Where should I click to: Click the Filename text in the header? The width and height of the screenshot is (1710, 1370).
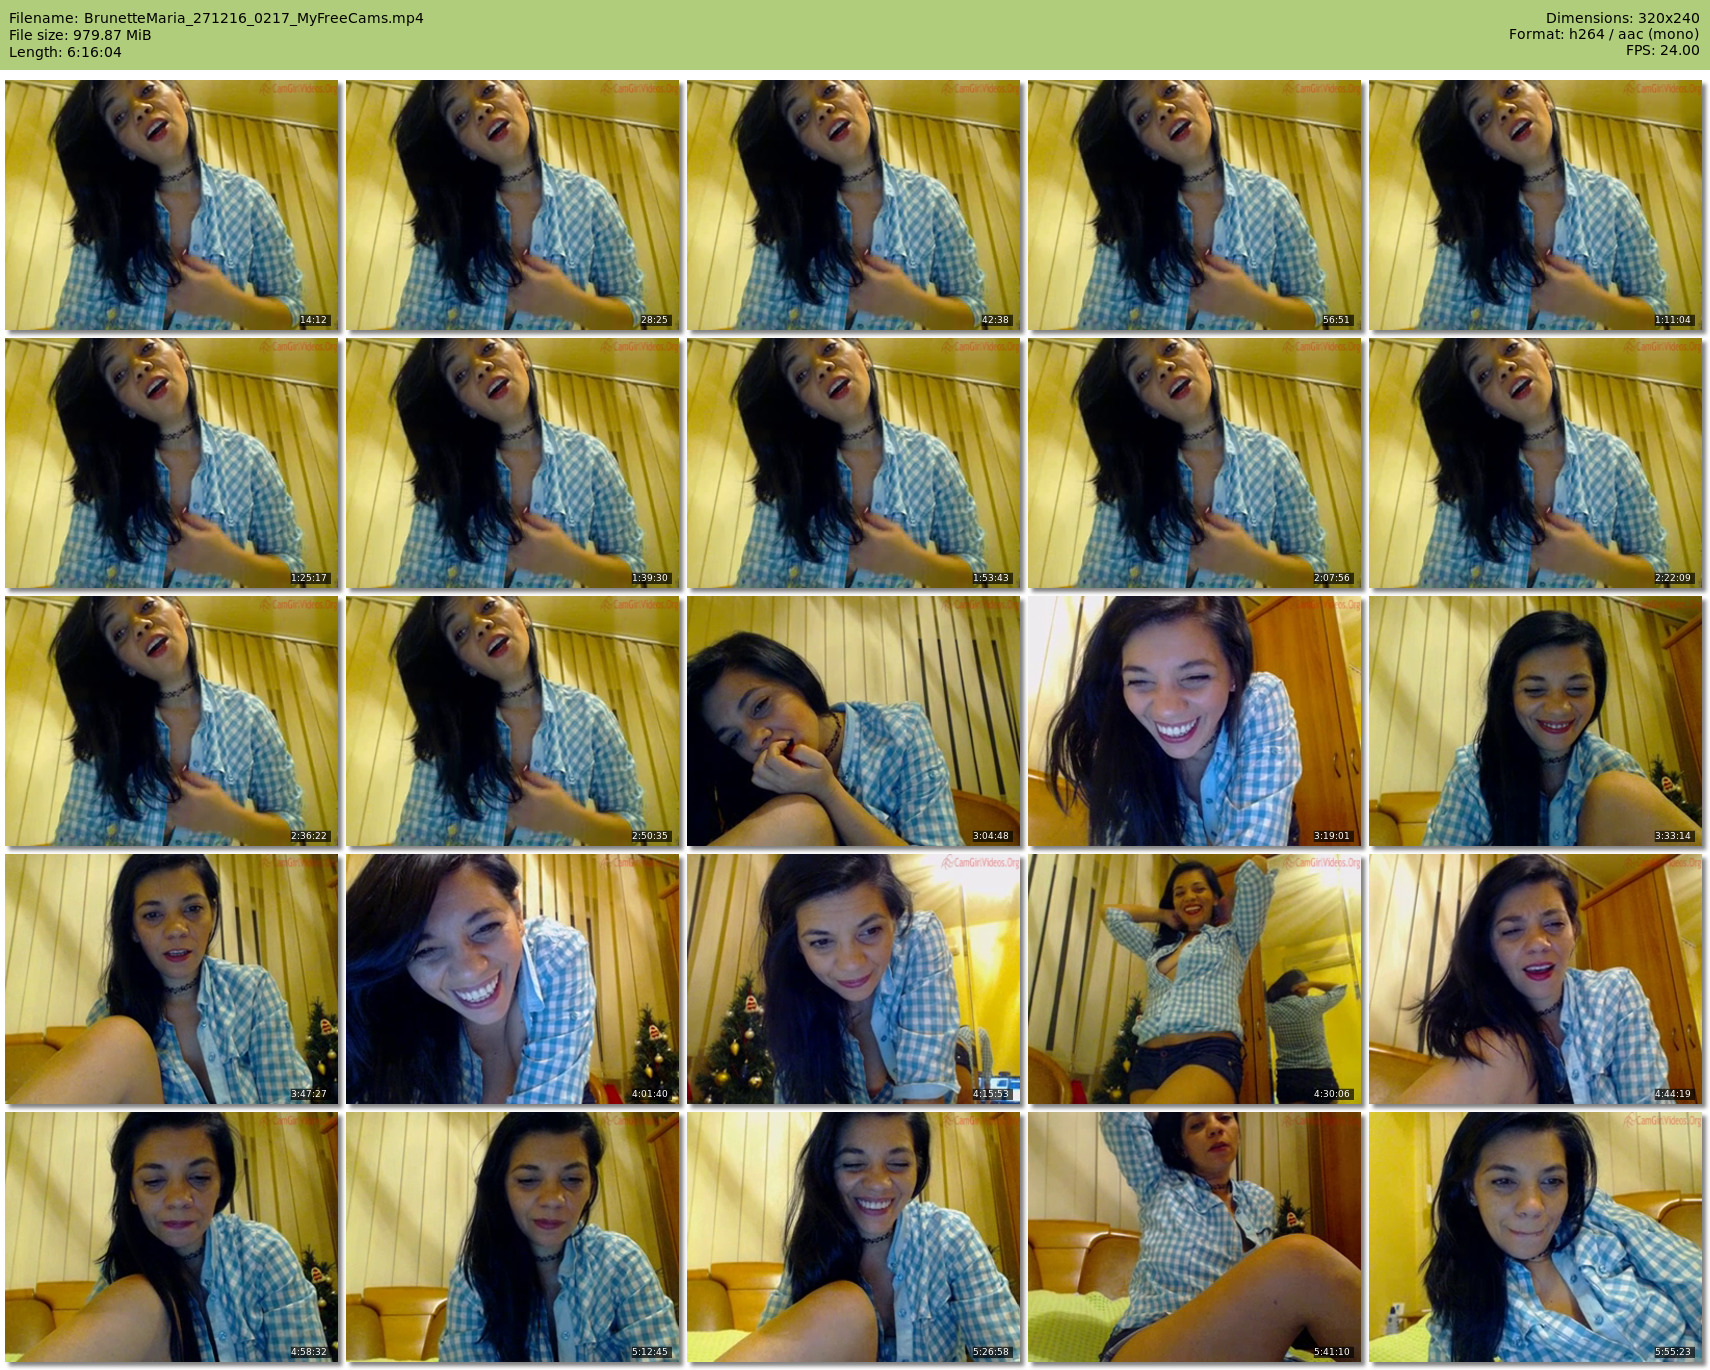[216, 18]
